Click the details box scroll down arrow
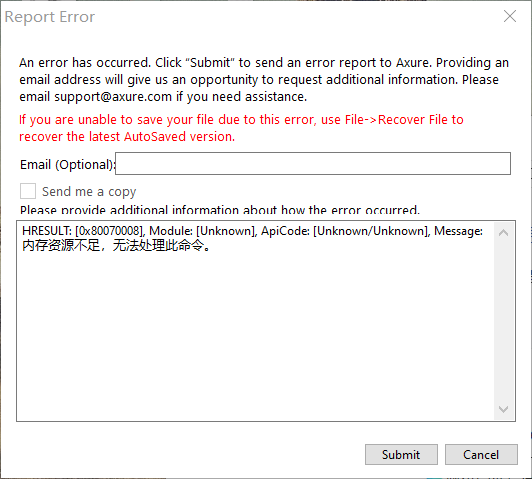 pos(504,409)
